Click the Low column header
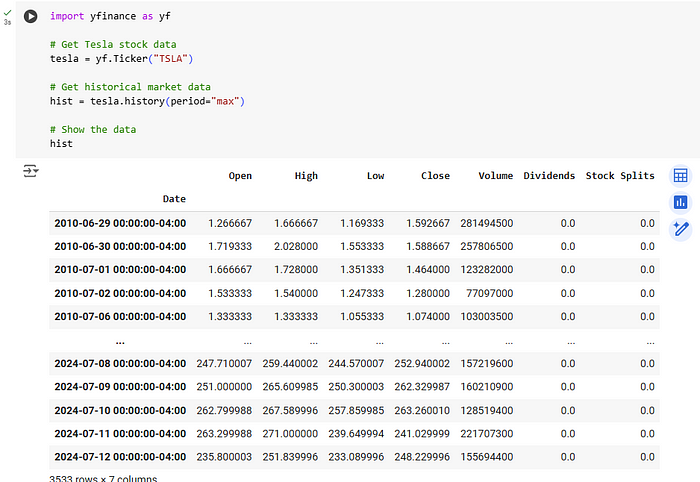Viewport: 700px width, 482px height. 375,176
